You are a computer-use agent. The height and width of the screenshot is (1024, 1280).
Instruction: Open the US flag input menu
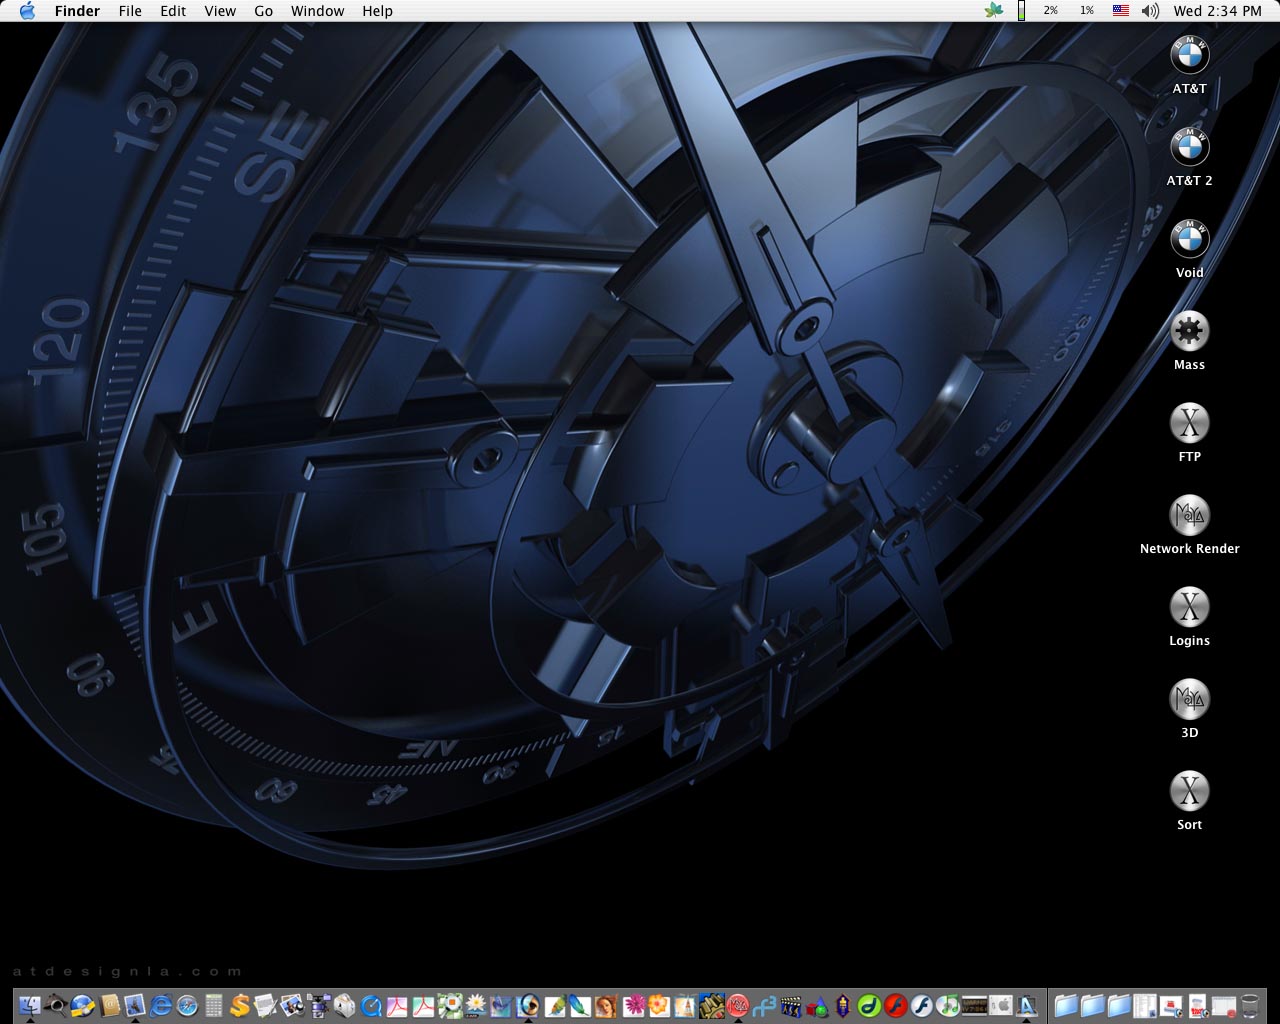point(1121,11)
